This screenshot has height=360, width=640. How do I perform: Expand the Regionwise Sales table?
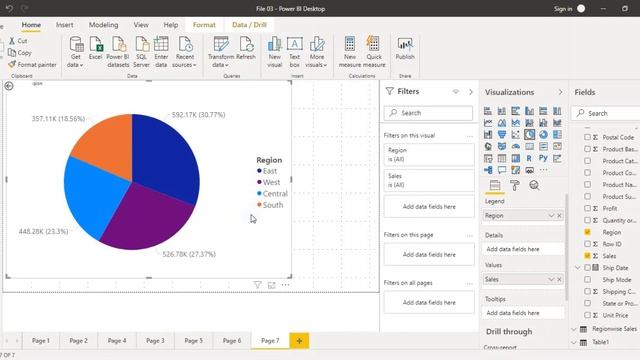pyautogui.click(x=574, y=329)
